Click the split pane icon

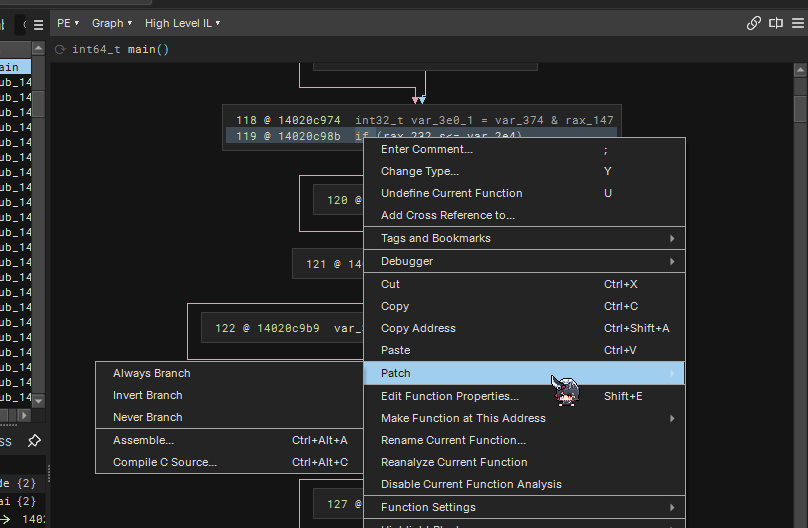pos(775,23)
